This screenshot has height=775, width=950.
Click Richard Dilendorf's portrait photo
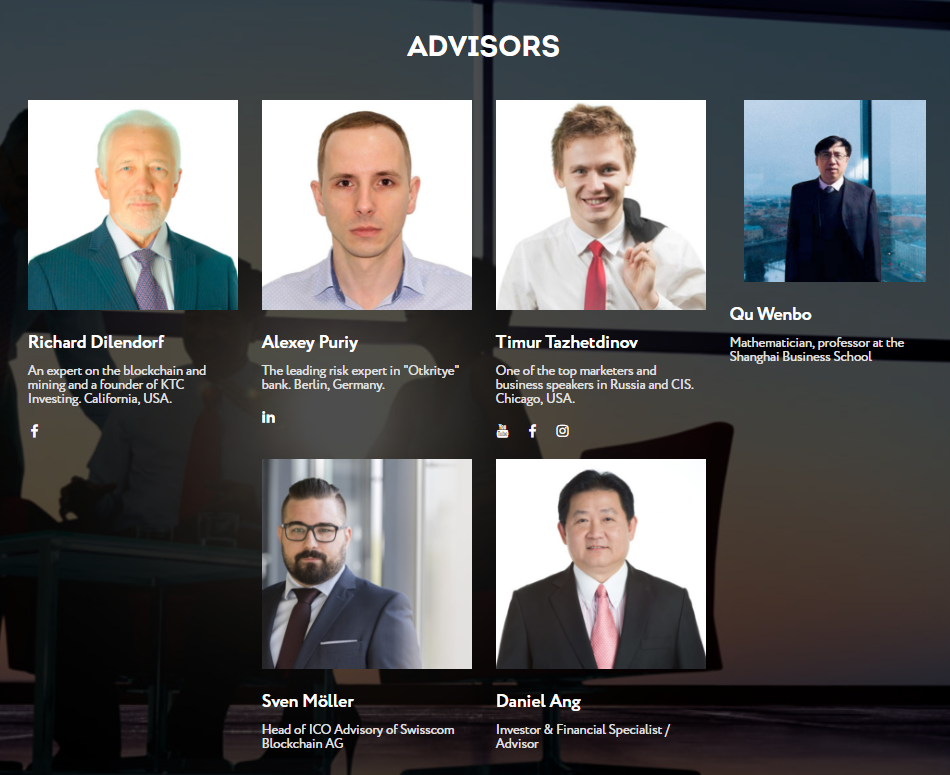pyautogui.click(x=133, y=205)
